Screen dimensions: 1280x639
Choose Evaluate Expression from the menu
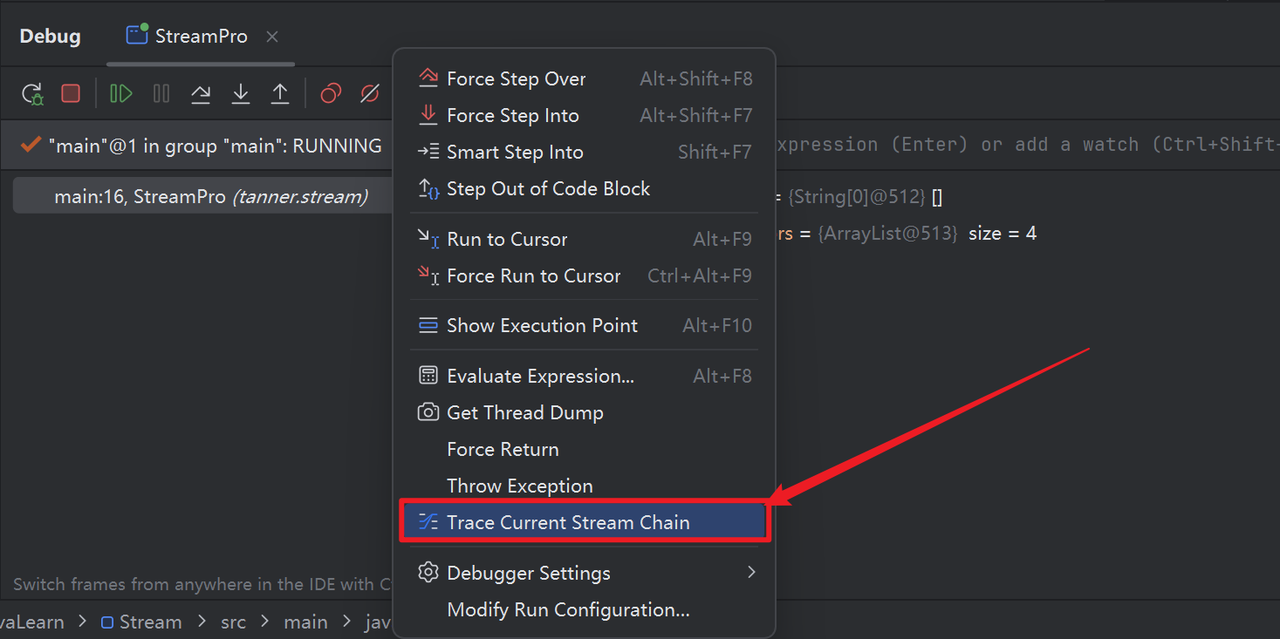point(540,376)
